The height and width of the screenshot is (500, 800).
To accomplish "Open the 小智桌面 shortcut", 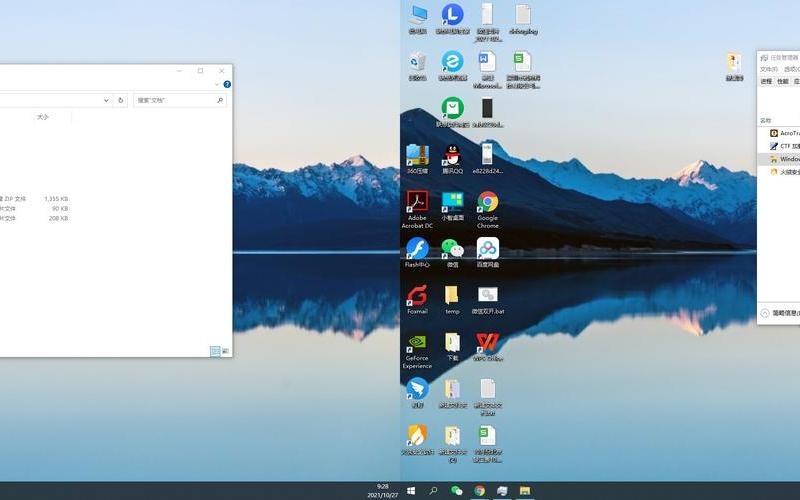I will tap(453, 206).
